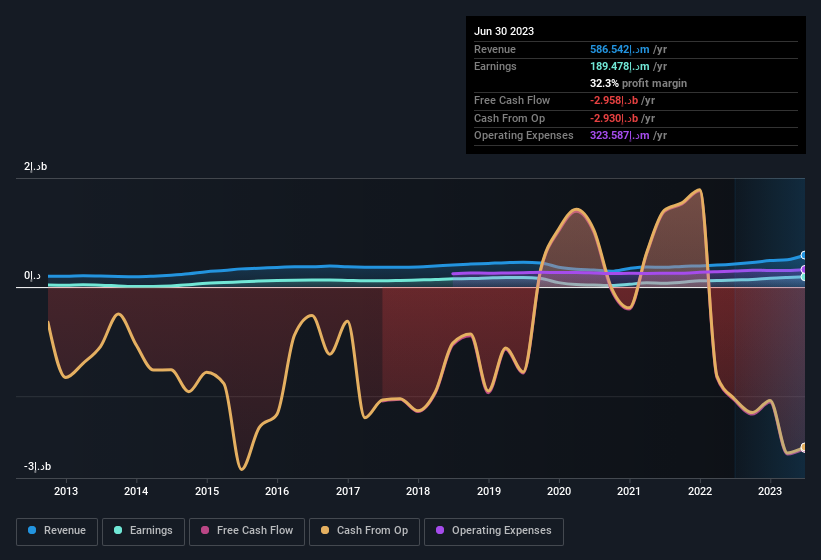Click the Operating Expenses value 323.587 in tooltip
Screen dimensions: 821x560
623,135
